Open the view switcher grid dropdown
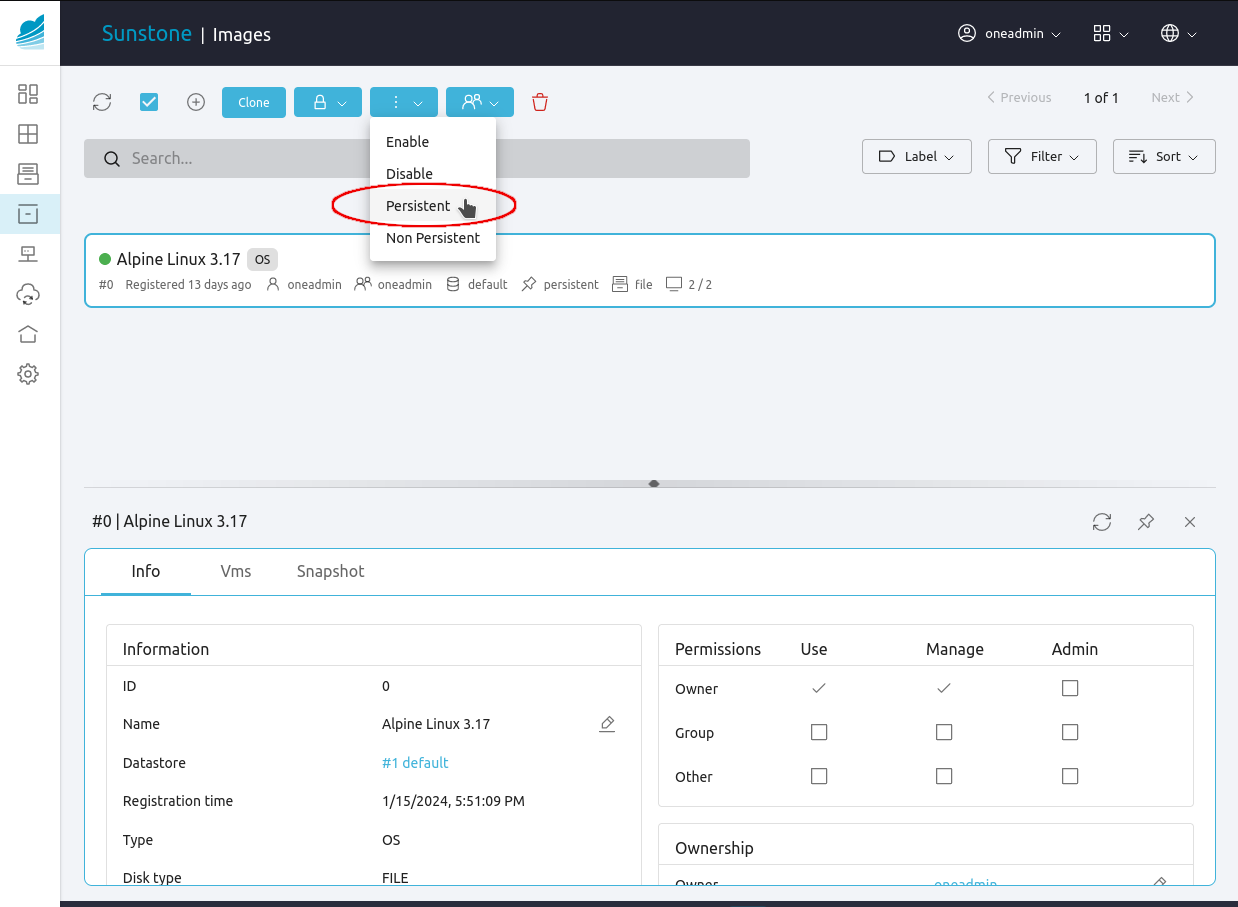Screen dimensions: 1238x907 [x=1111, y=33]
